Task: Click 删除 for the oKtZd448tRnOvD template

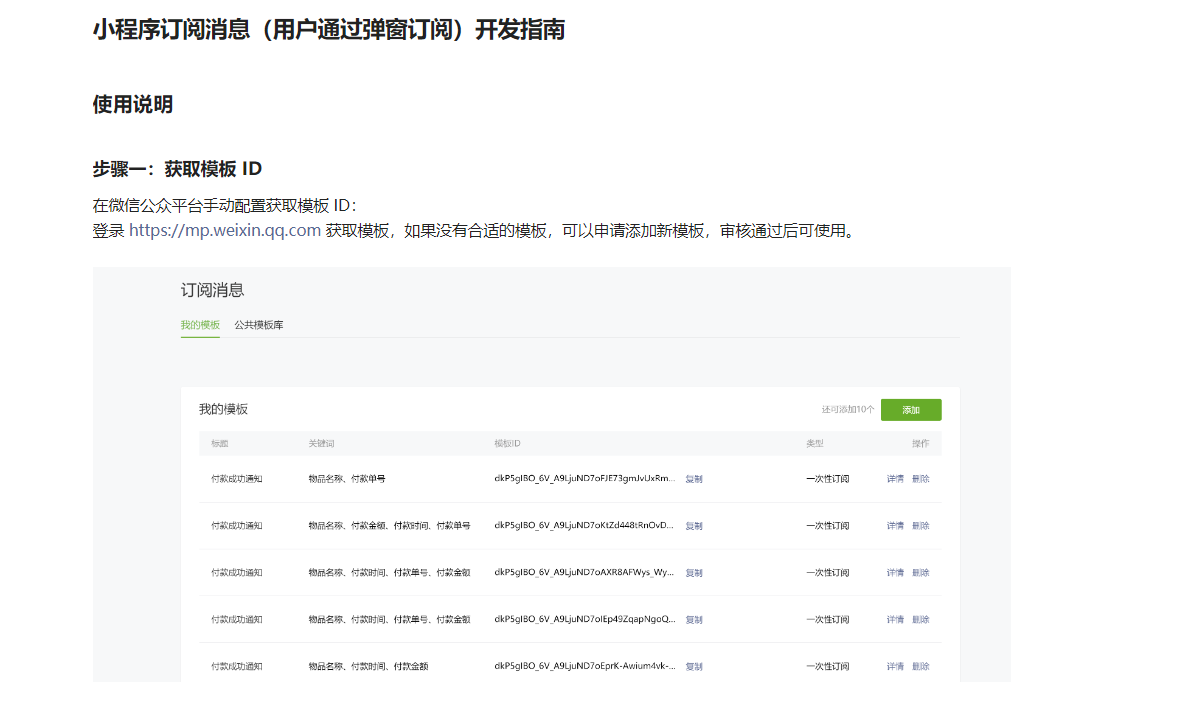Action: pos(921,526)
